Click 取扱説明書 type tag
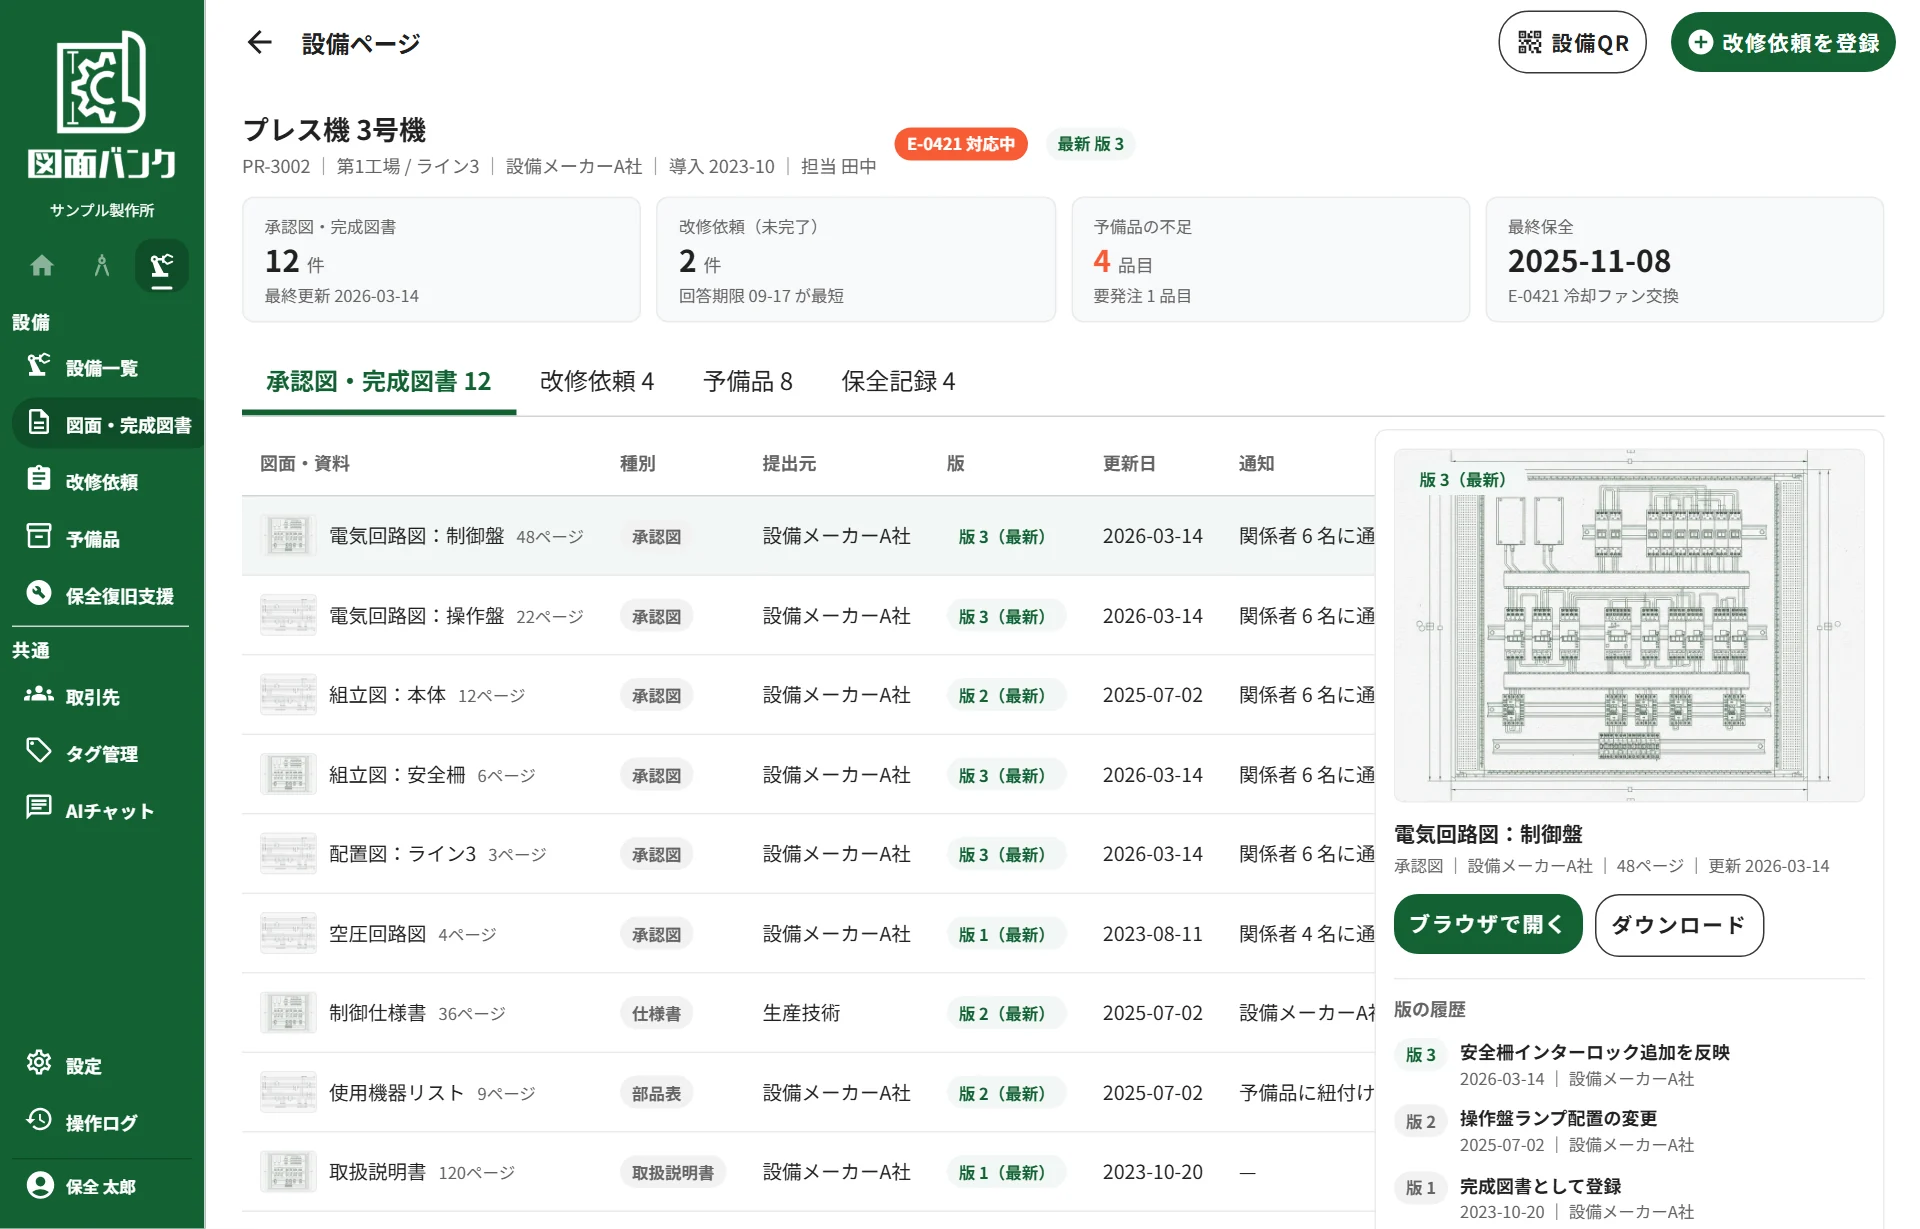The width and height of the screenshot is (1920, 1229). click(x=673, y=1173)
